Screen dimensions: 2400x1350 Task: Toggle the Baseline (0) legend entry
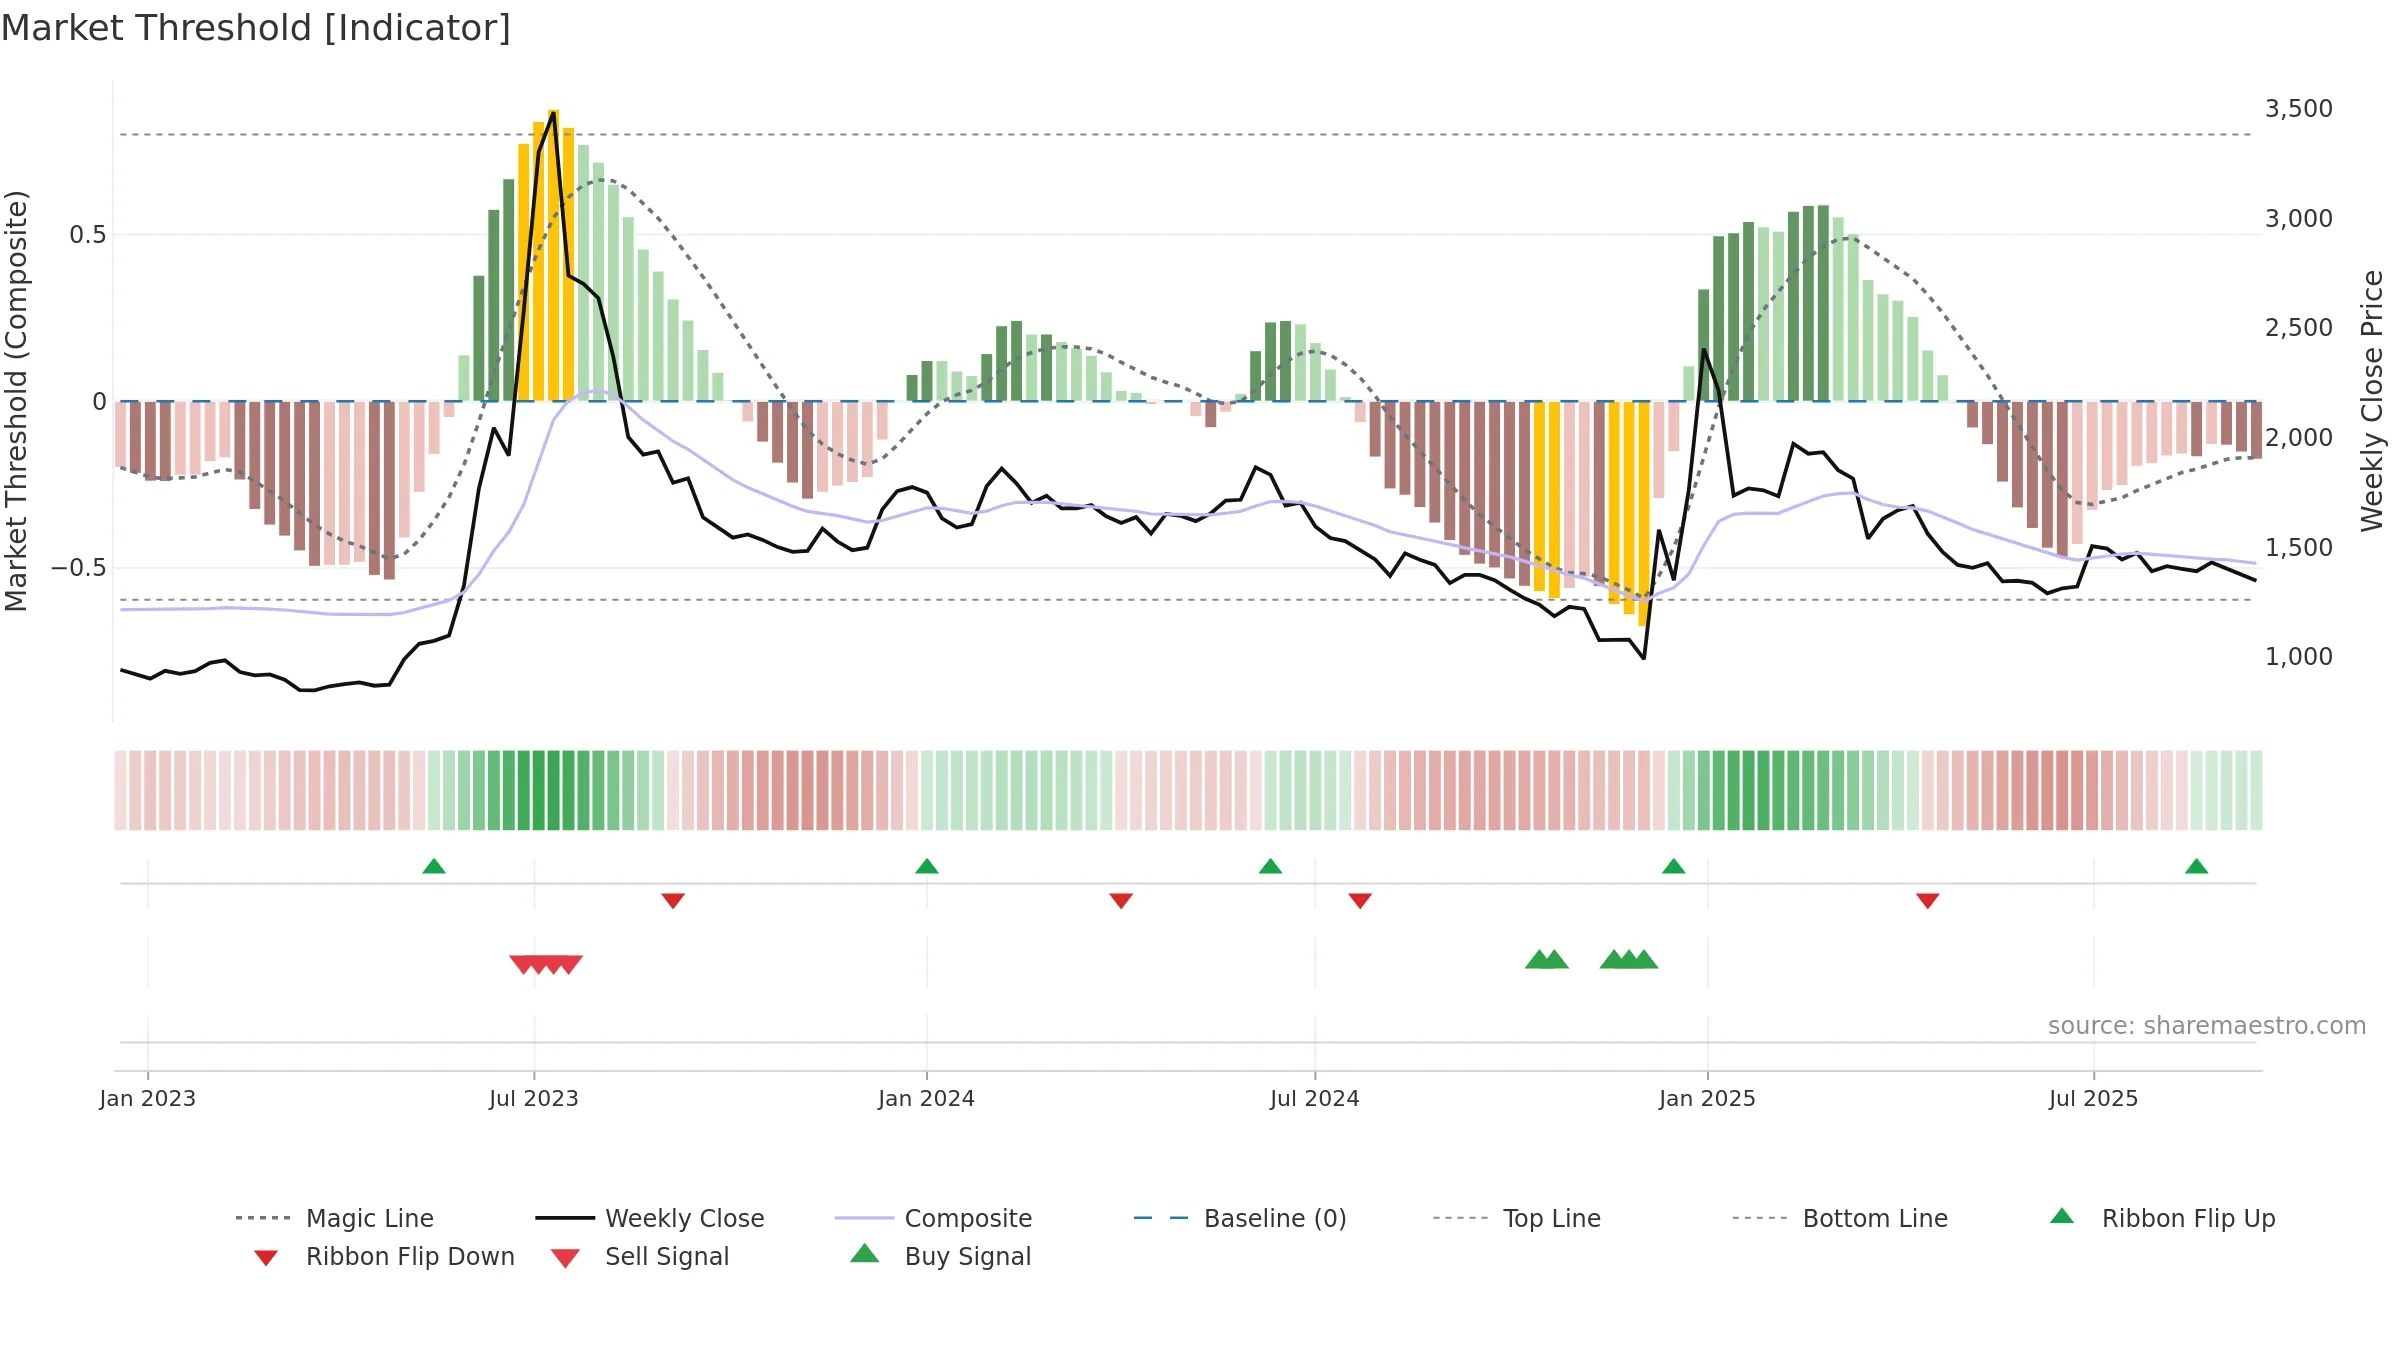pos(1240,1218)
